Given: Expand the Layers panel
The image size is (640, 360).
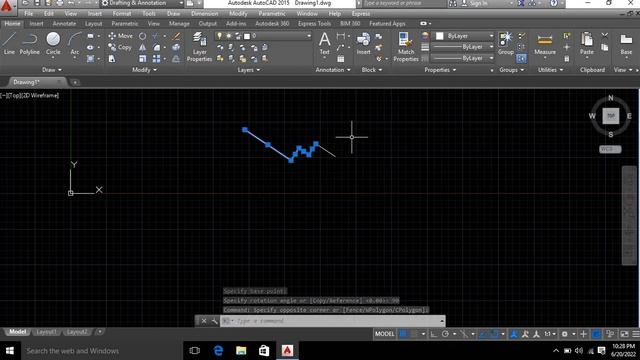Looking at the screenshot, I should [x=249, y=70].
